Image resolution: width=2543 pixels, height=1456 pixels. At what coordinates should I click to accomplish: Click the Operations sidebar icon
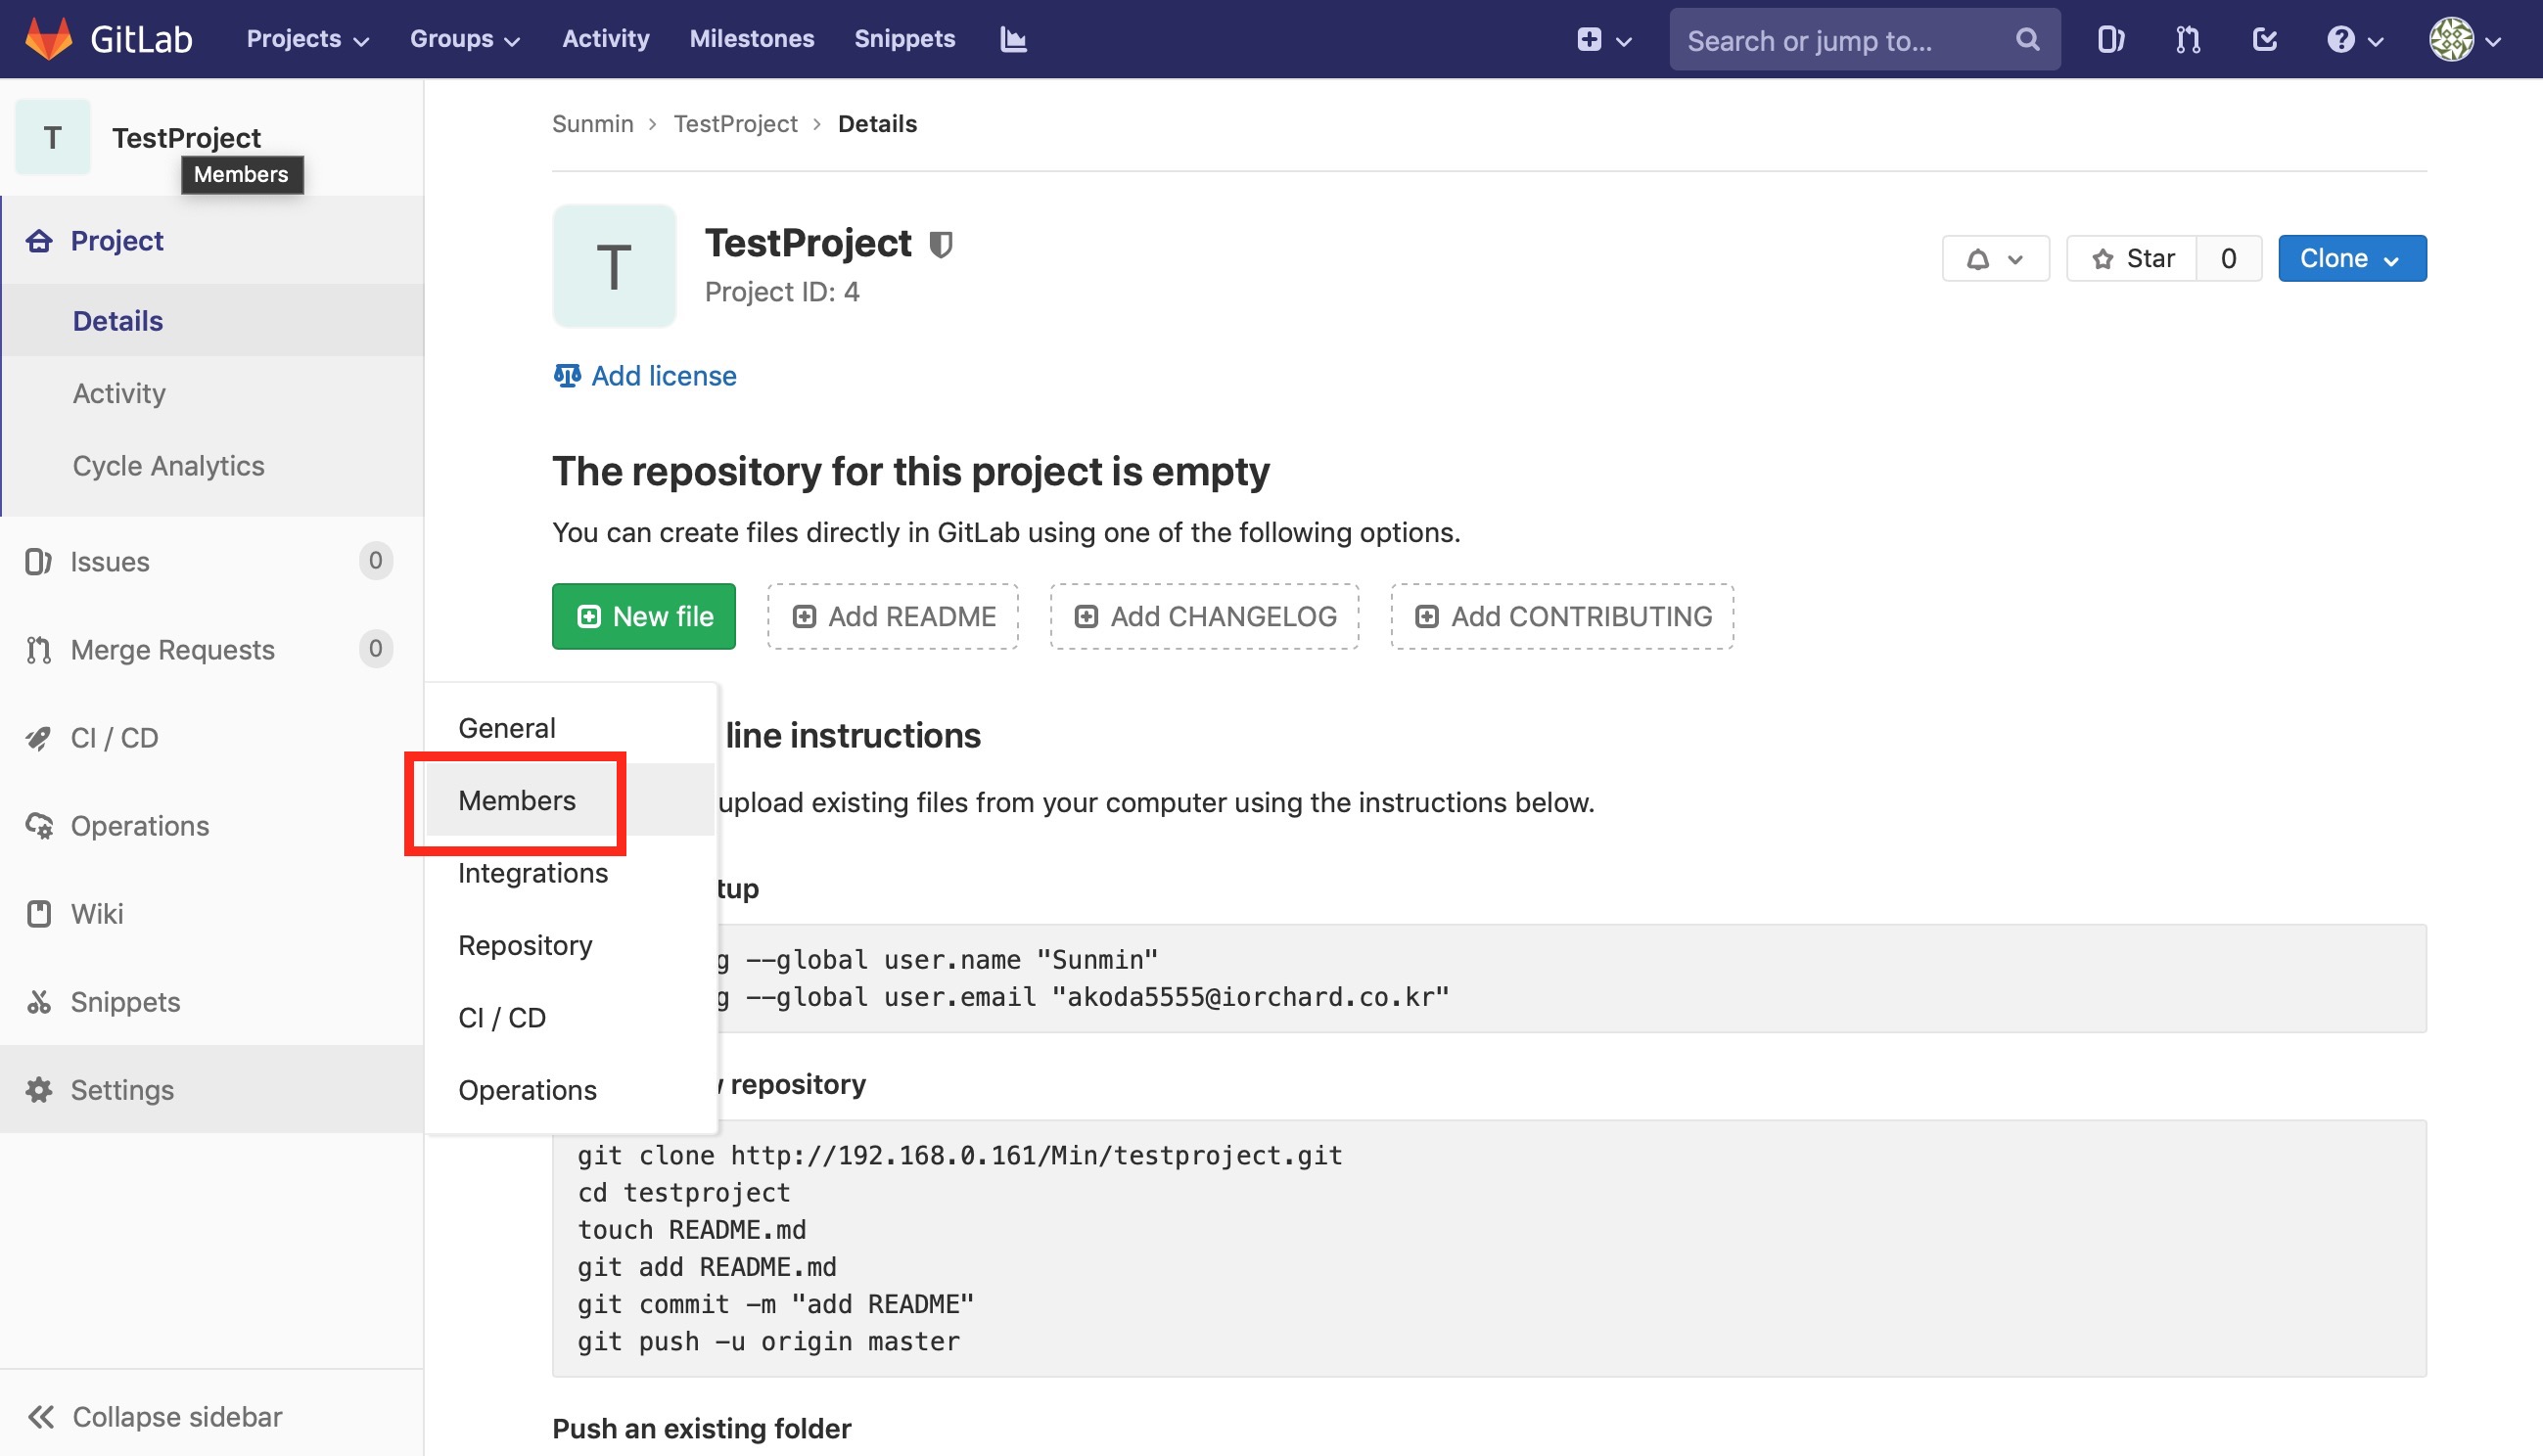pos(38,825)
